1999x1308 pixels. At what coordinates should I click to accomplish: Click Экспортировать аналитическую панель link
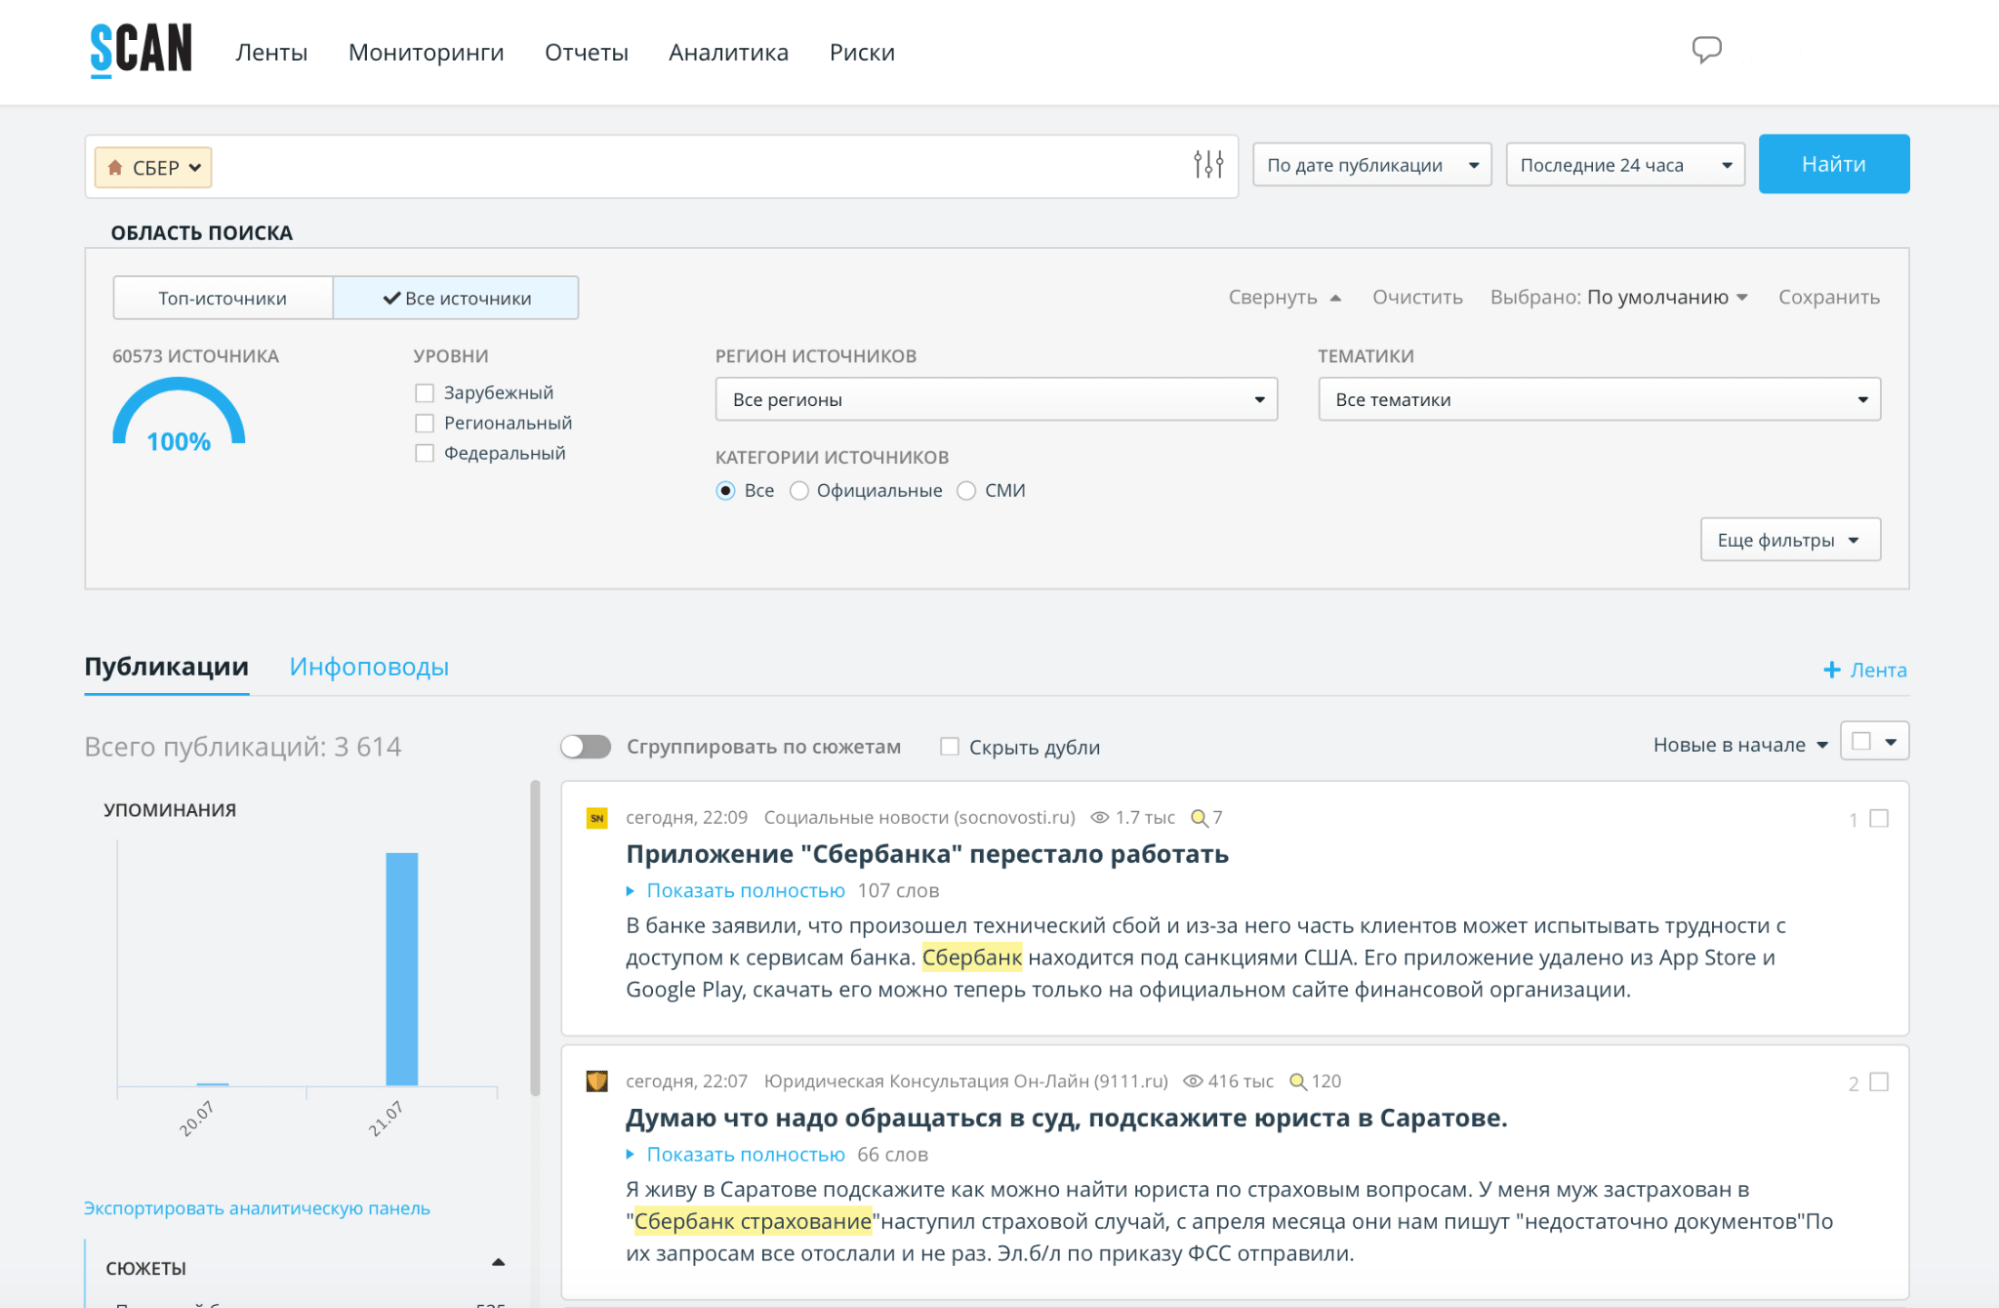pos(257,1208)
